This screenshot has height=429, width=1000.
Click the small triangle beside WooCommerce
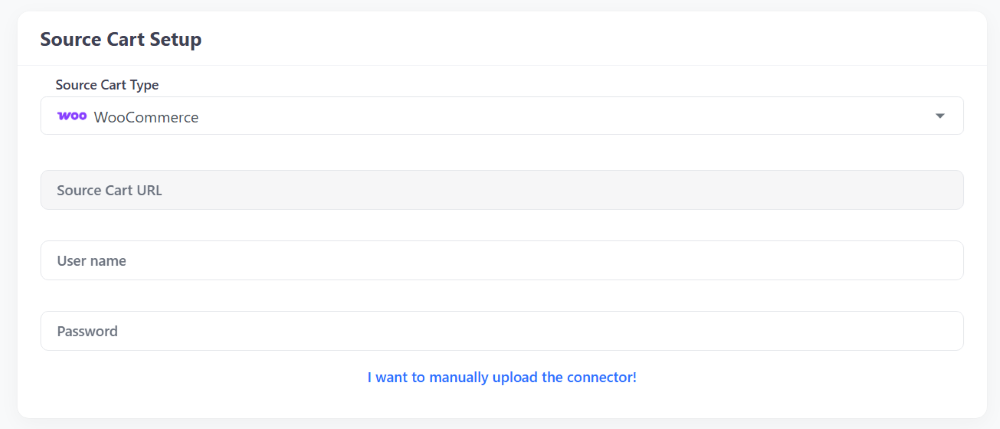pos(939,116)
